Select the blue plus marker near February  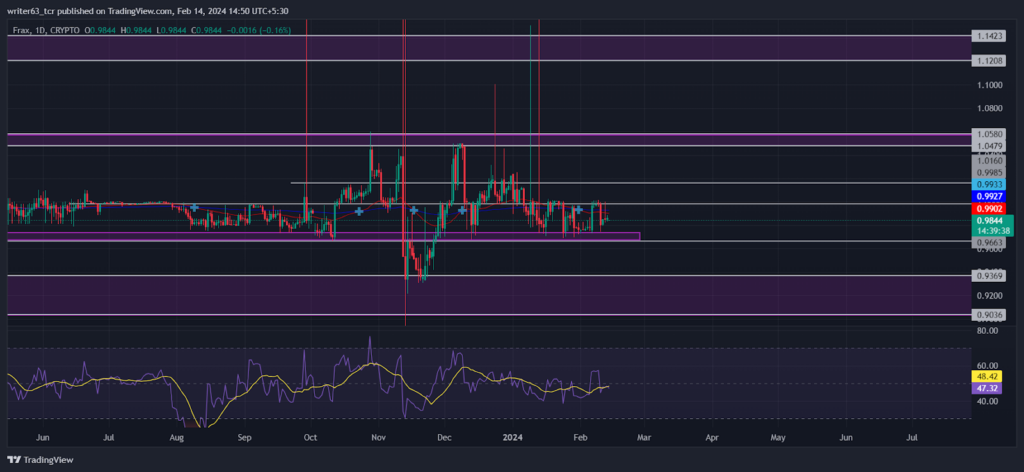[x=579, y=210]
